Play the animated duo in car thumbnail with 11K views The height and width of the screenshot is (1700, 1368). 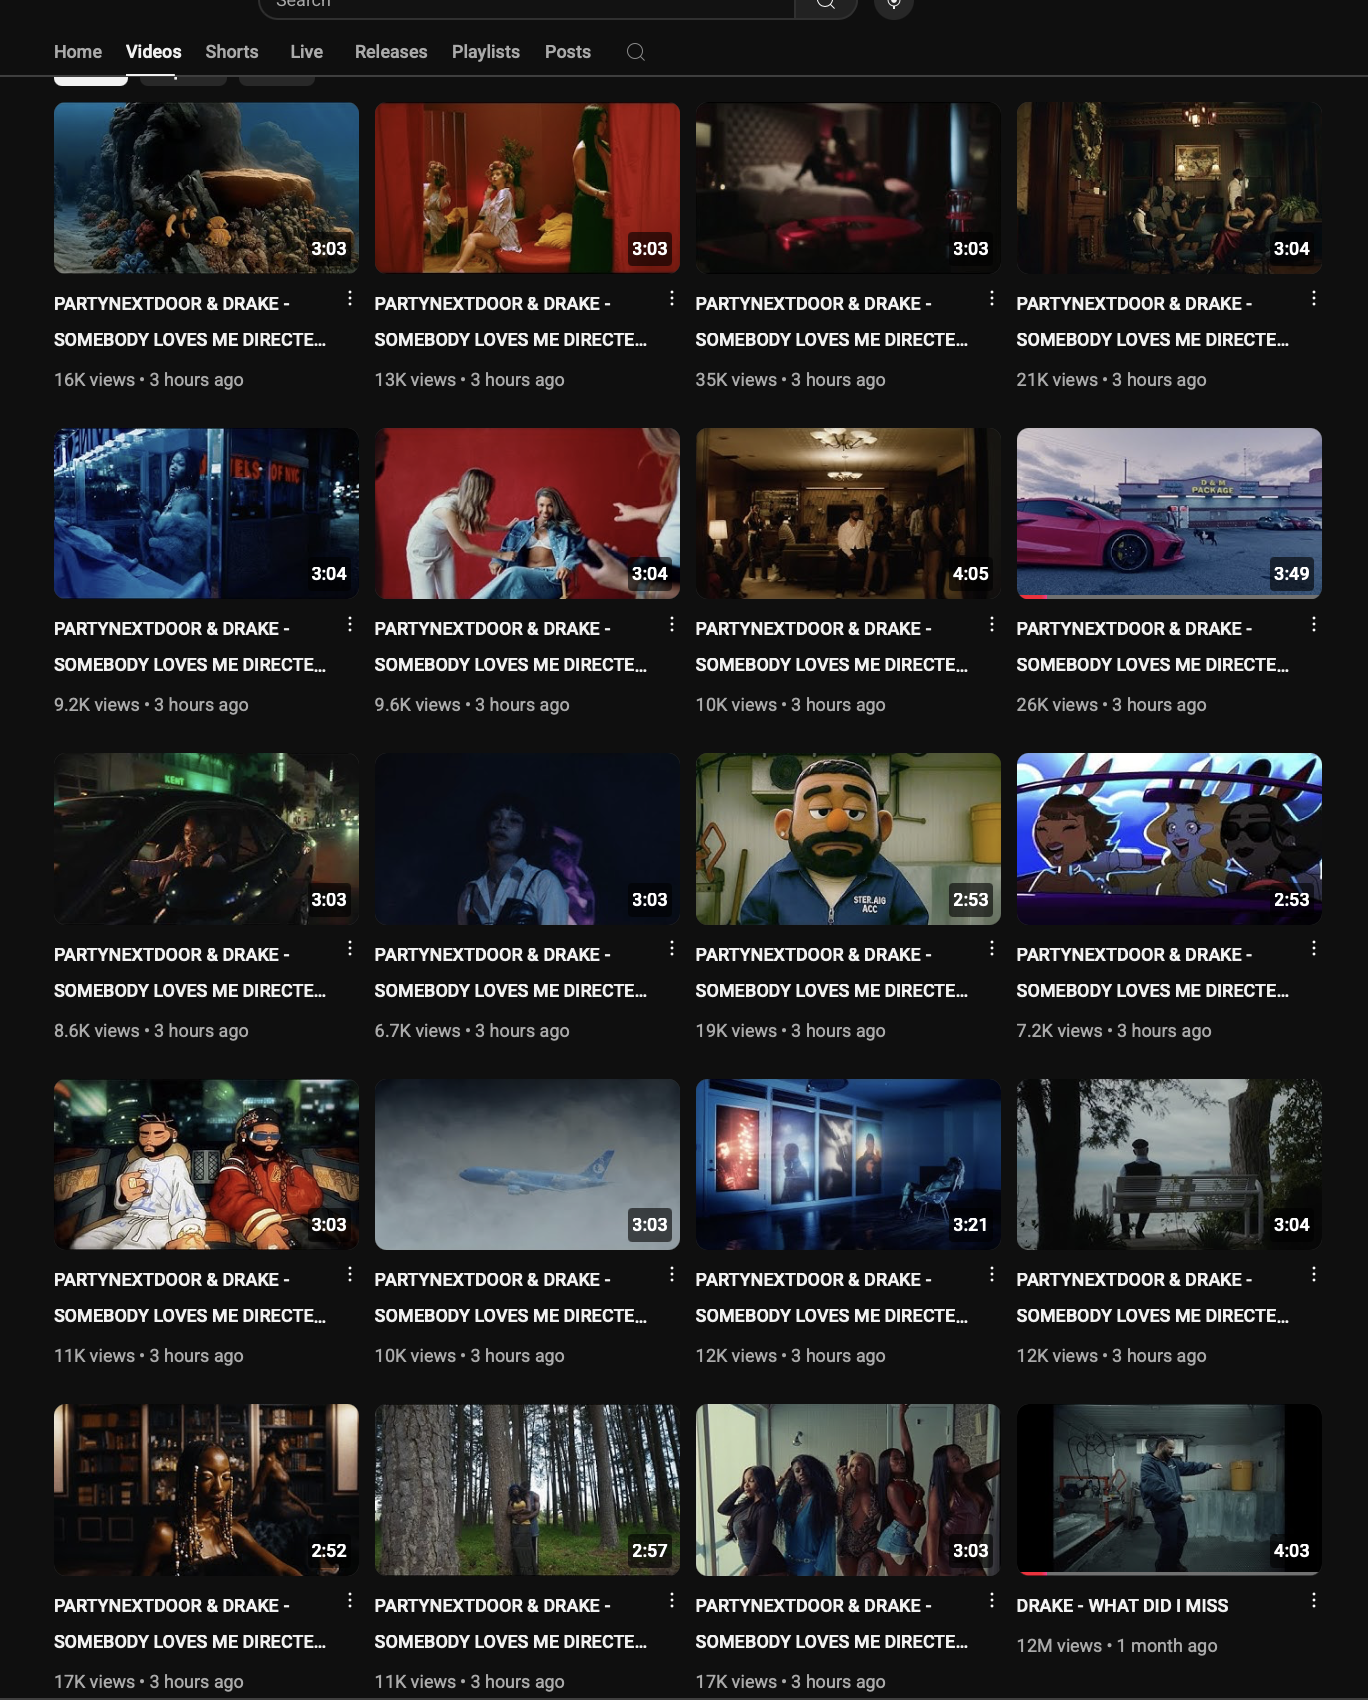[x=206, y=1164]
